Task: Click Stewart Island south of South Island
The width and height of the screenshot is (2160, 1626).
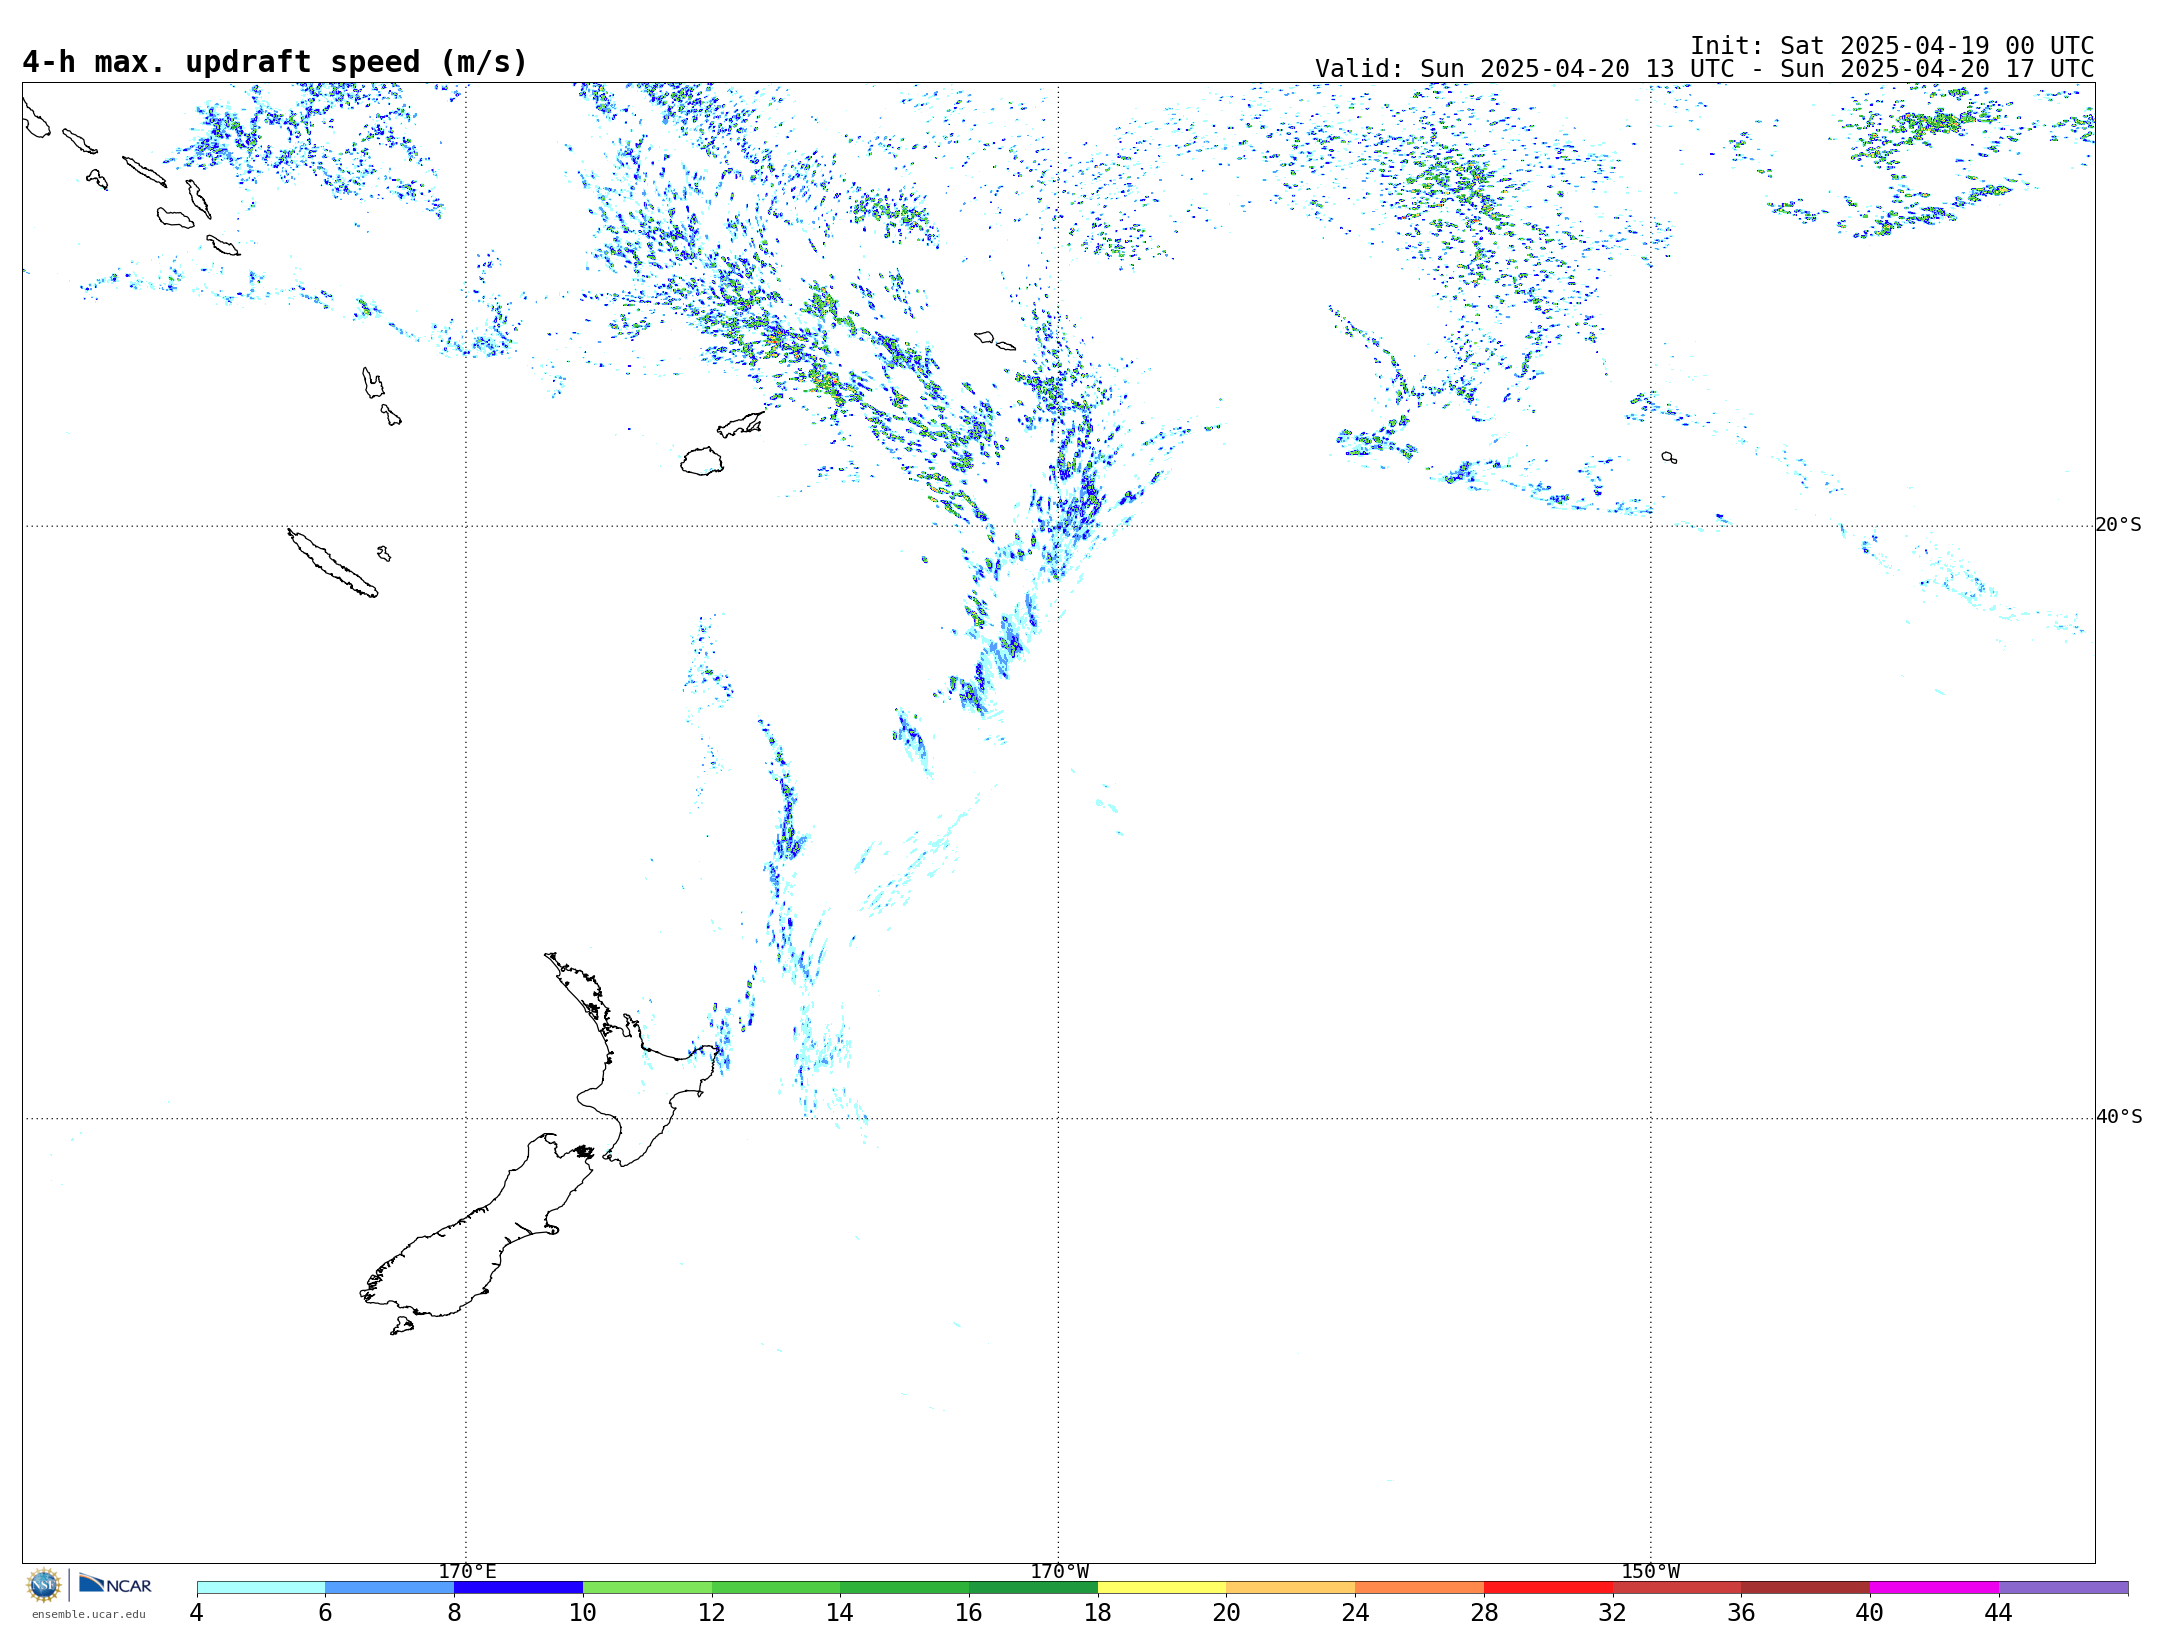Action: [x=402, y=1326]
